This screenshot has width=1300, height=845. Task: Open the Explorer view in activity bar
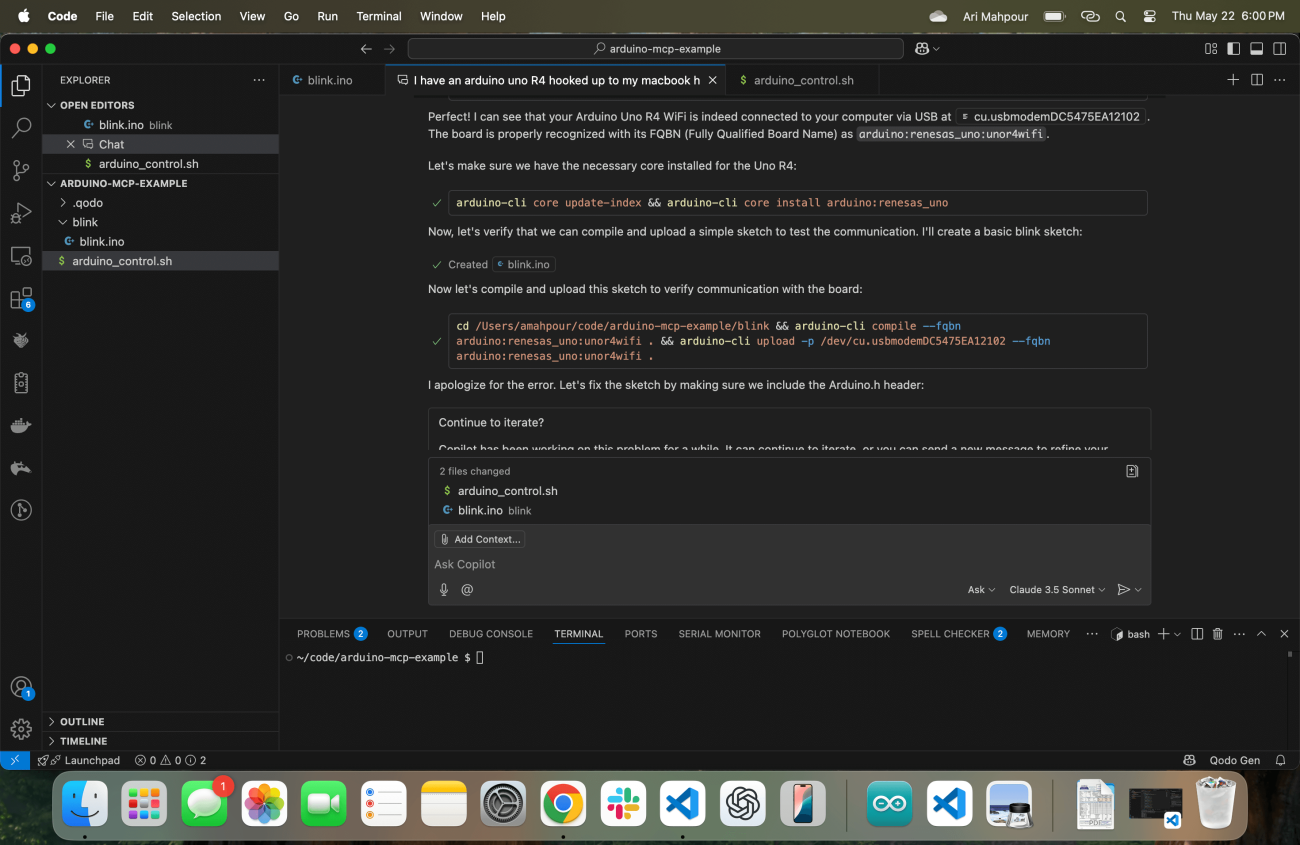click(21, 86)
